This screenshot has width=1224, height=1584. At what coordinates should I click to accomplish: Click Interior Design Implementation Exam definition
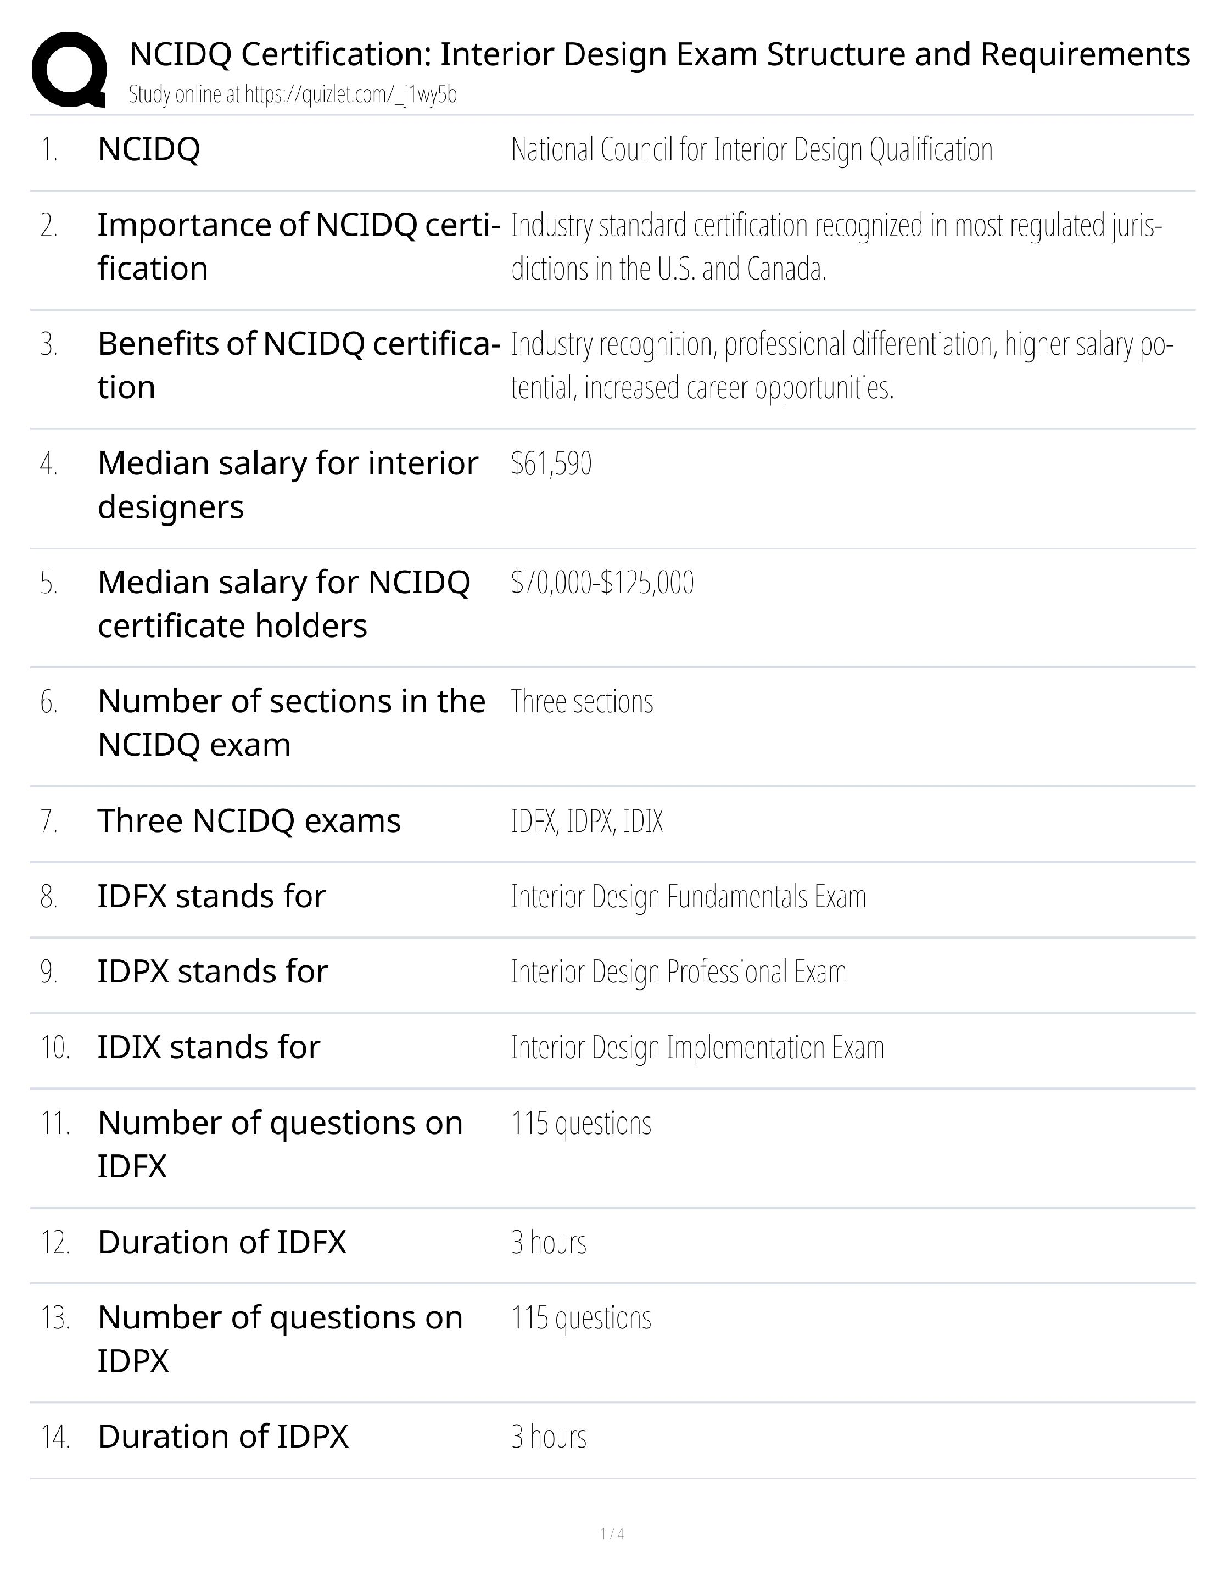(x=697, y=1048)
